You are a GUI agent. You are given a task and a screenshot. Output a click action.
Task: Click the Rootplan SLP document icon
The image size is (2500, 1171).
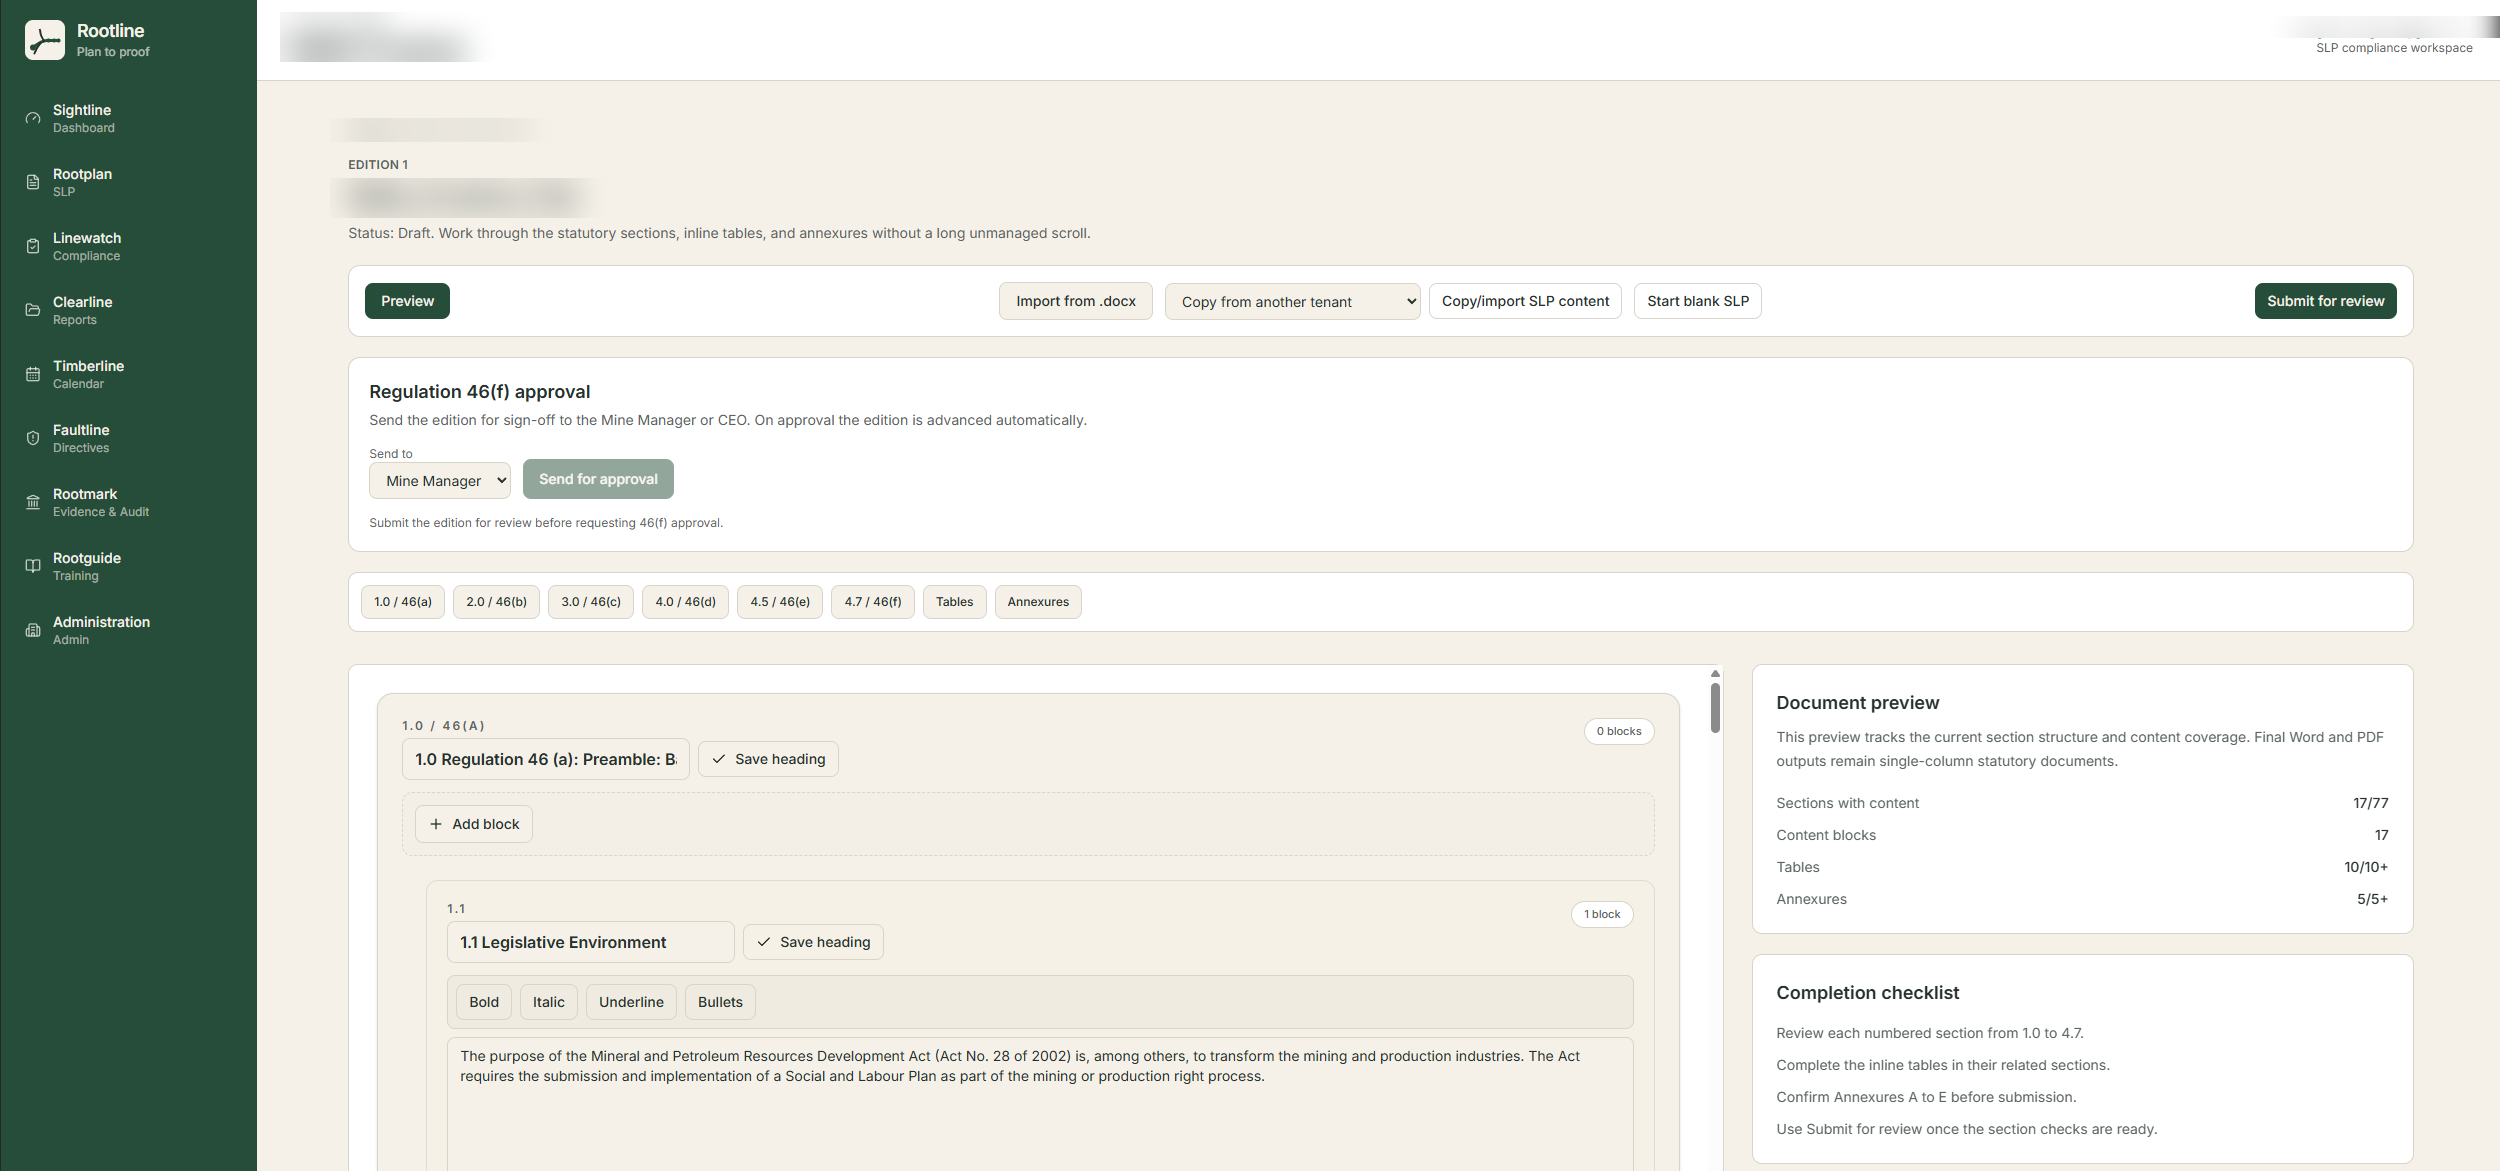point(33,182)
